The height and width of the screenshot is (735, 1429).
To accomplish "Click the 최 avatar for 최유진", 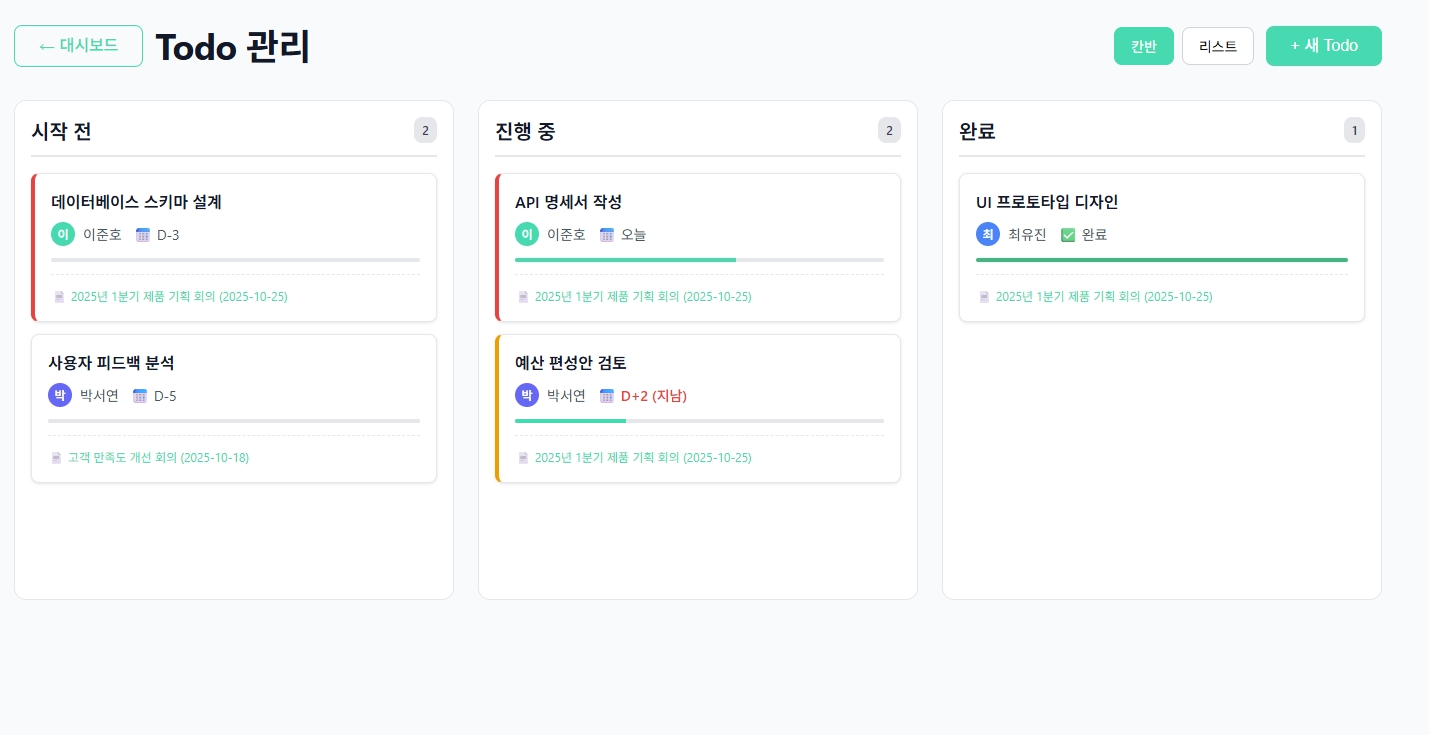I will pos(988,235).
